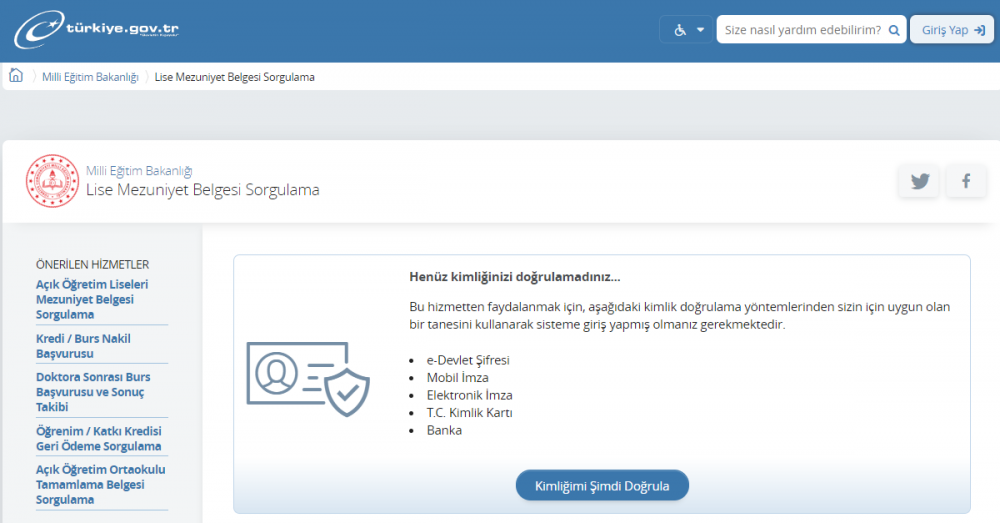
Task: Select Lise Mezuniyet Belgesi Sorgulama breadcrumb
Action: point(234,77)
